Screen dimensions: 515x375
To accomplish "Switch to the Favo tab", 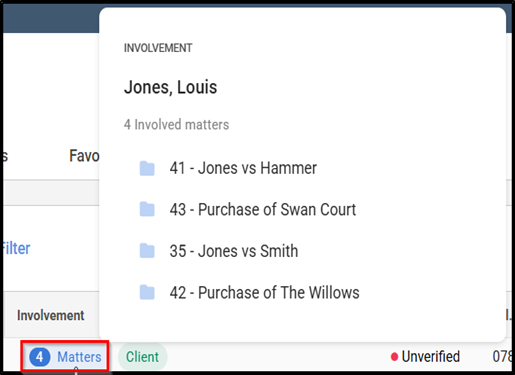I will [84, 156].
